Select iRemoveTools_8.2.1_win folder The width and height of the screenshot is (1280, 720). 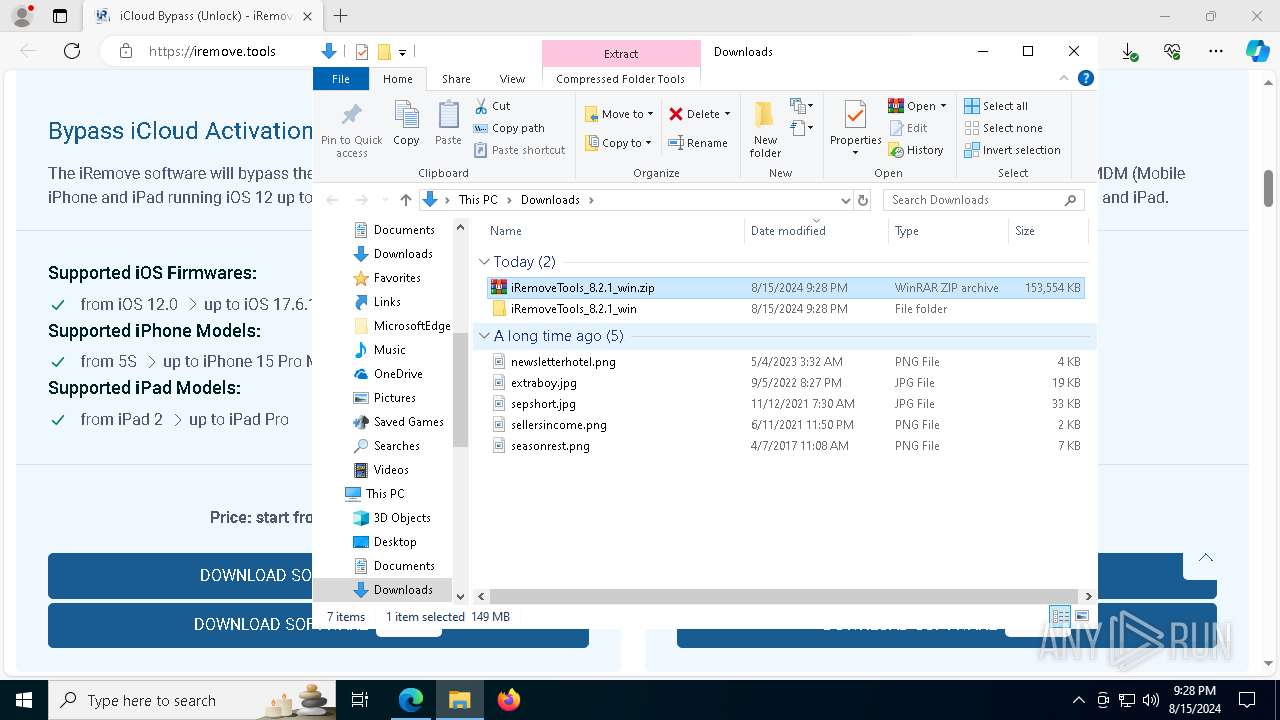point(786,309)
